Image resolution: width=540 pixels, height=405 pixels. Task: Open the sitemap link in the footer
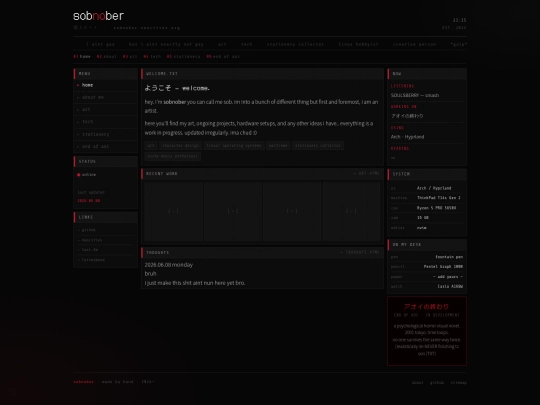tap(458, 383)
